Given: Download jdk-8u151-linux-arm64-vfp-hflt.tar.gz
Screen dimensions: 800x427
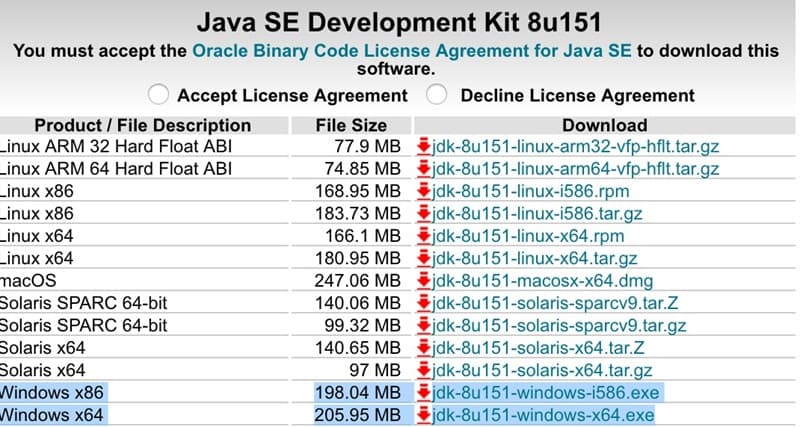Looking at the screenshot, I should point(576,169).
